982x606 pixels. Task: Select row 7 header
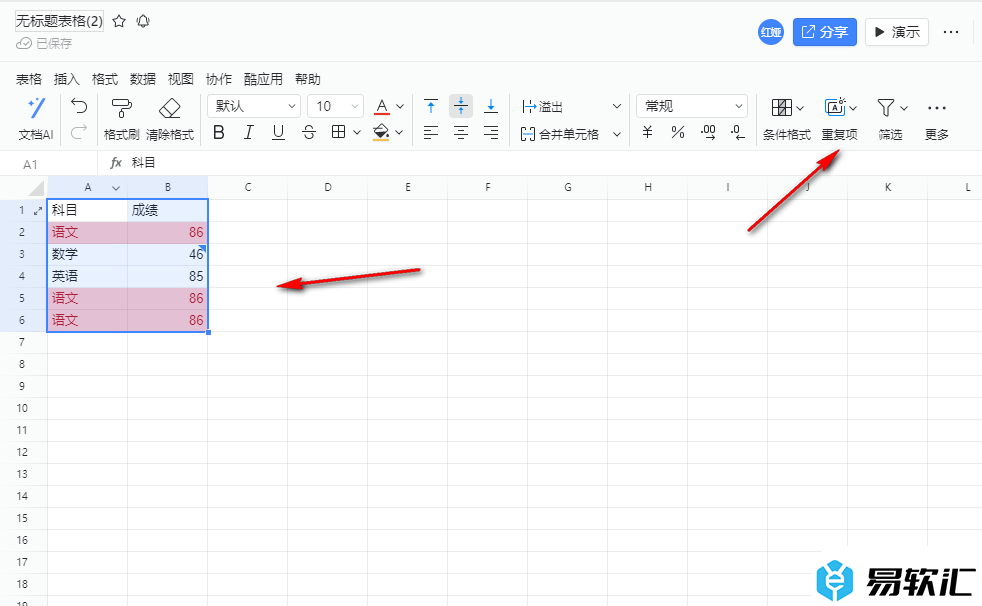click(x=23, y=342)
